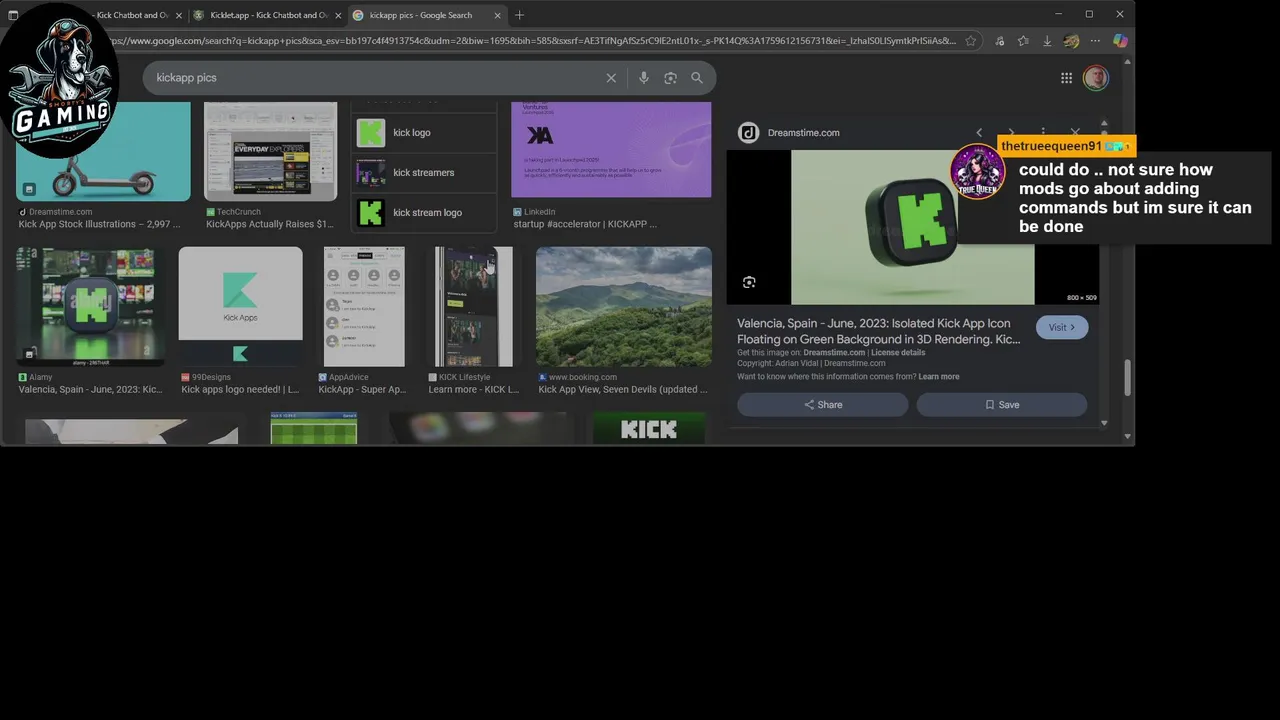The width and height of the screenshot is (1280, 720).
Task: Launch the Copilot sidebar icon
Action: coord(1120,41)
